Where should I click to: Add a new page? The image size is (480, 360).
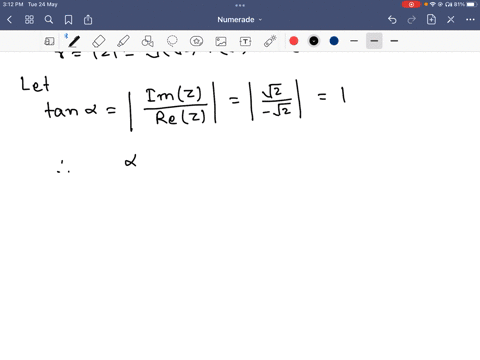click(431, 20)
